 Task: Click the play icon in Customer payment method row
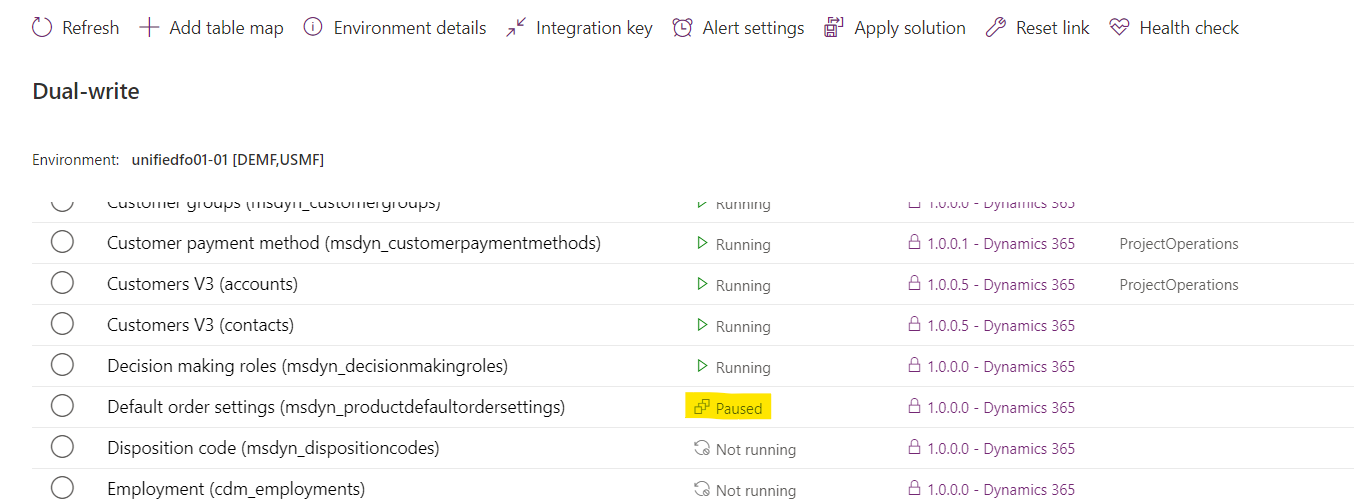pos(702,243)
